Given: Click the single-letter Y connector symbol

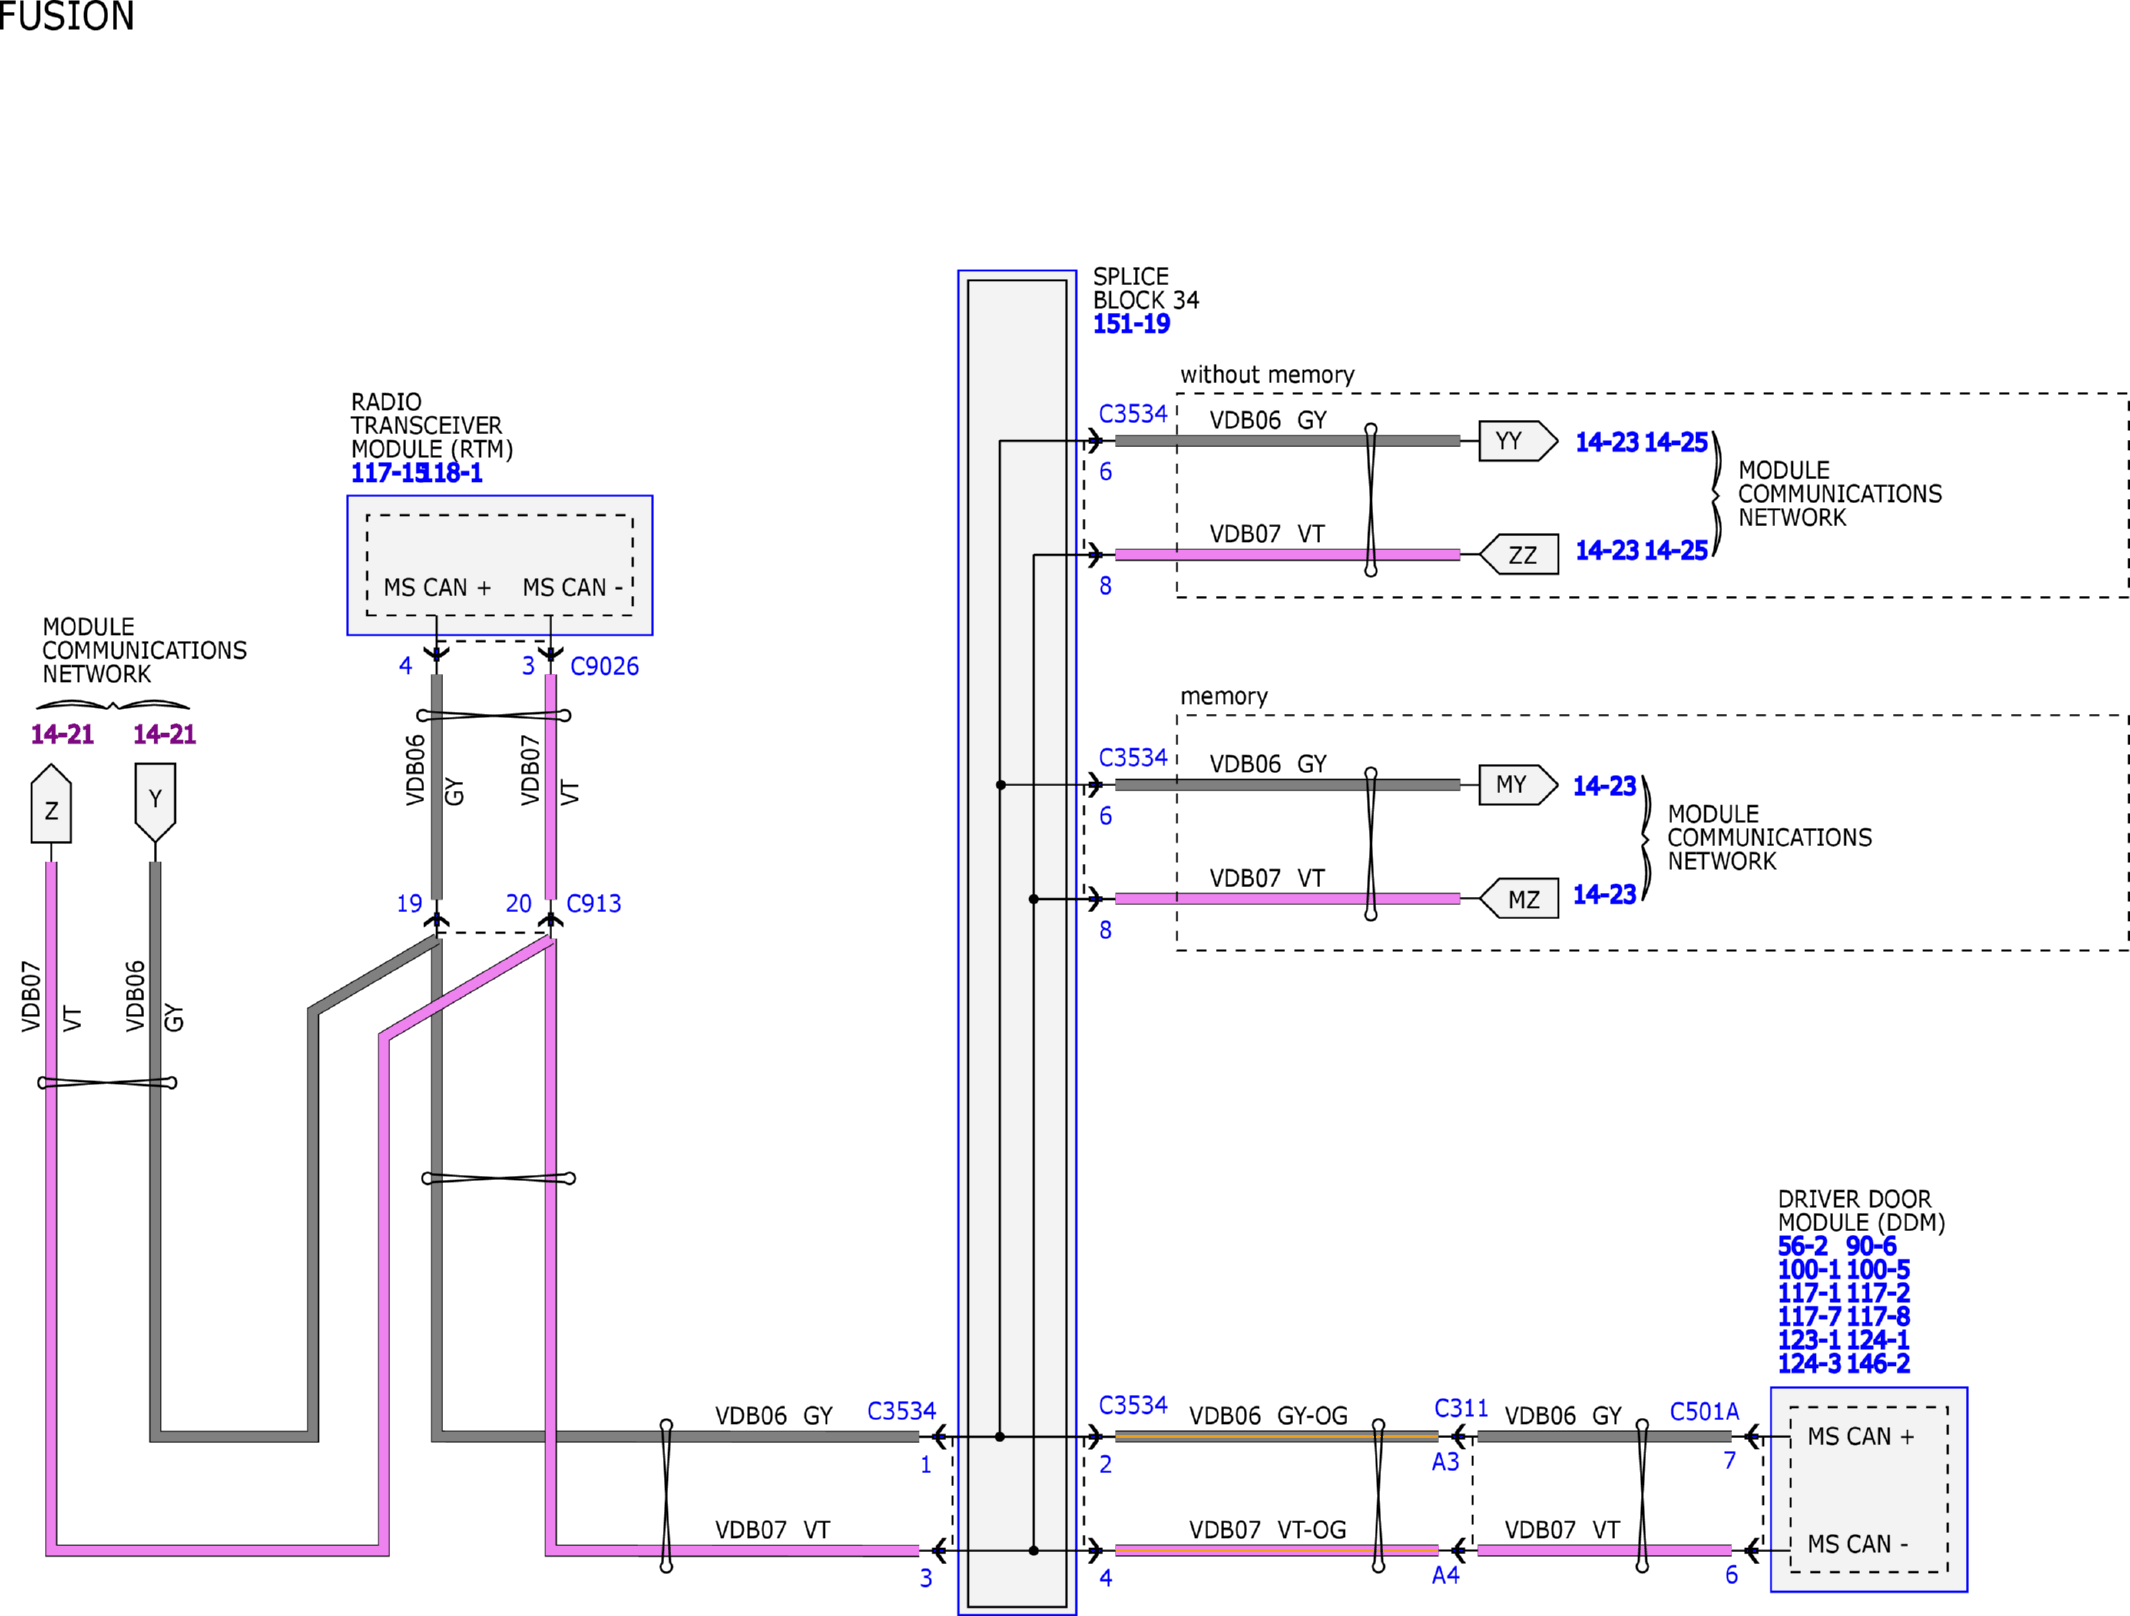Looking at the screenshot, I should 155,803.
